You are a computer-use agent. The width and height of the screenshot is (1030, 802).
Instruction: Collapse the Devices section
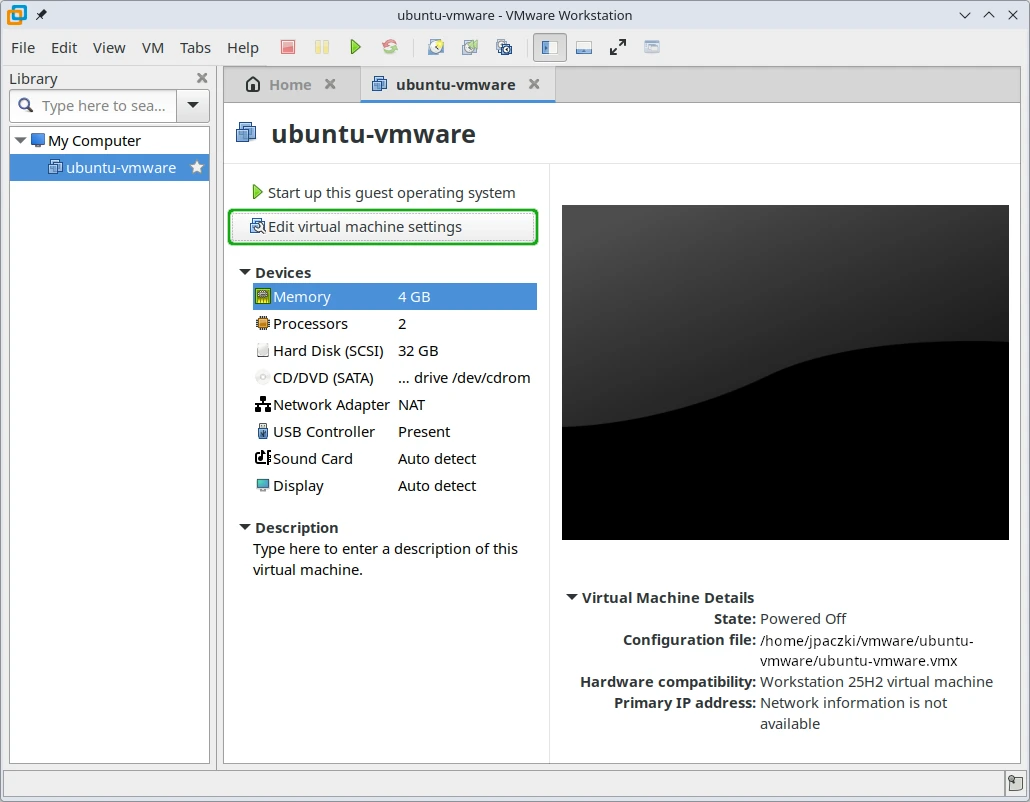click(244, 272)
